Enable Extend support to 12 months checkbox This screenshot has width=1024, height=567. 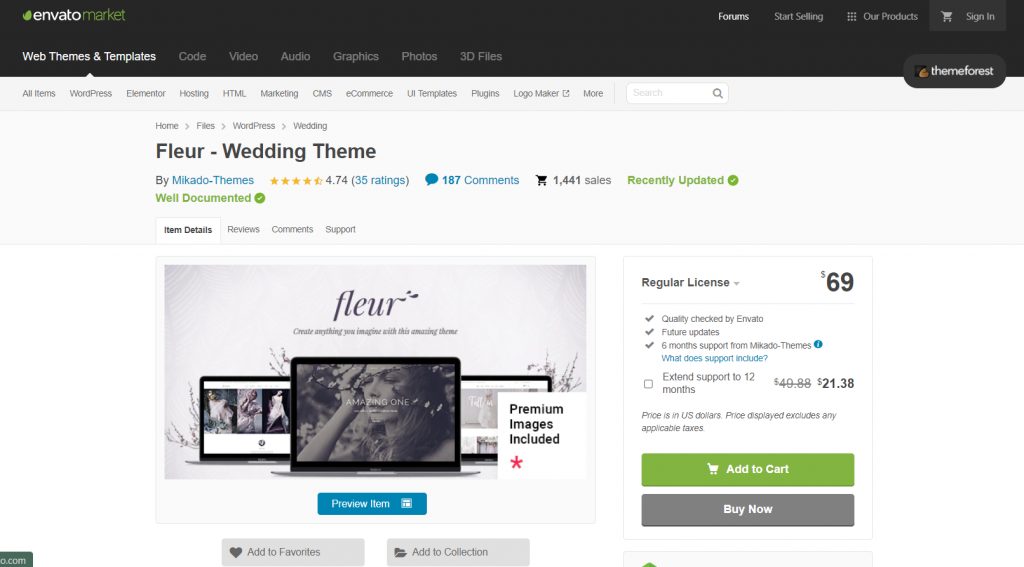tap(648, 383)
